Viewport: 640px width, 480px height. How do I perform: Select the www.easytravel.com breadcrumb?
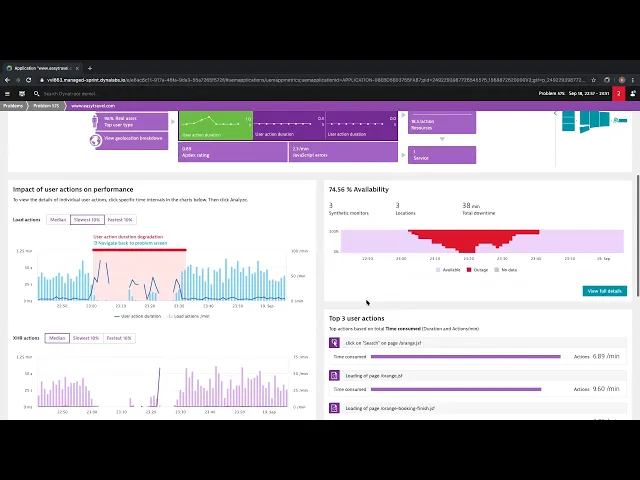[93, 106]
